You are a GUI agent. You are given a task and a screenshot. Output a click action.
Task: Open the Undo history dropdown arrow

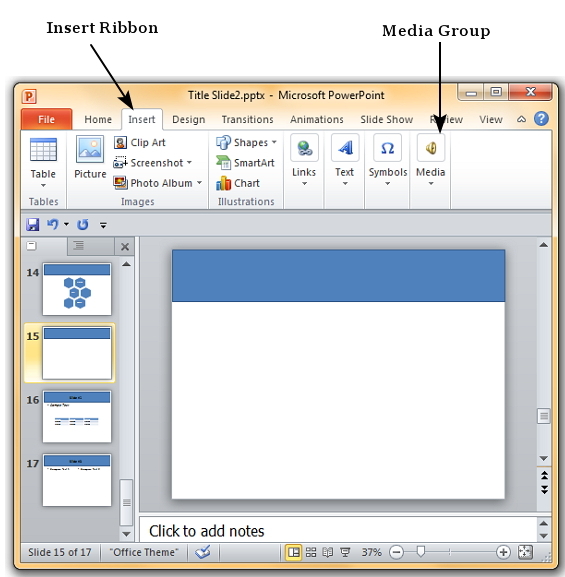[66, 224]
